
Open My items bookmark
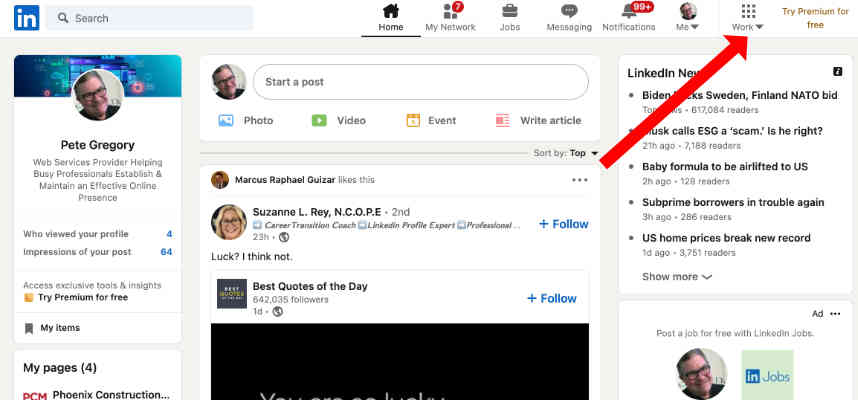(53, 328)
